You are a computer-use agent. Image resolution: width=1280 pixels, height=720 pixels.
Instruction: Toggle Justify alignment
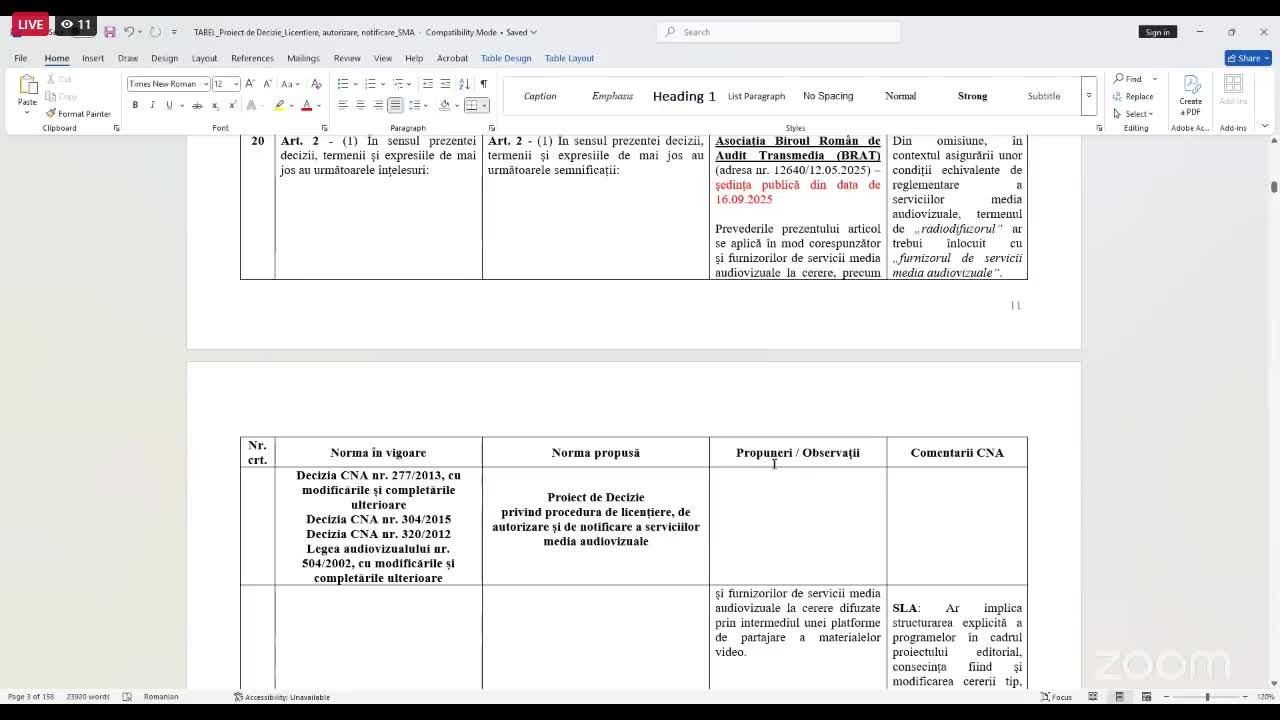395,105
